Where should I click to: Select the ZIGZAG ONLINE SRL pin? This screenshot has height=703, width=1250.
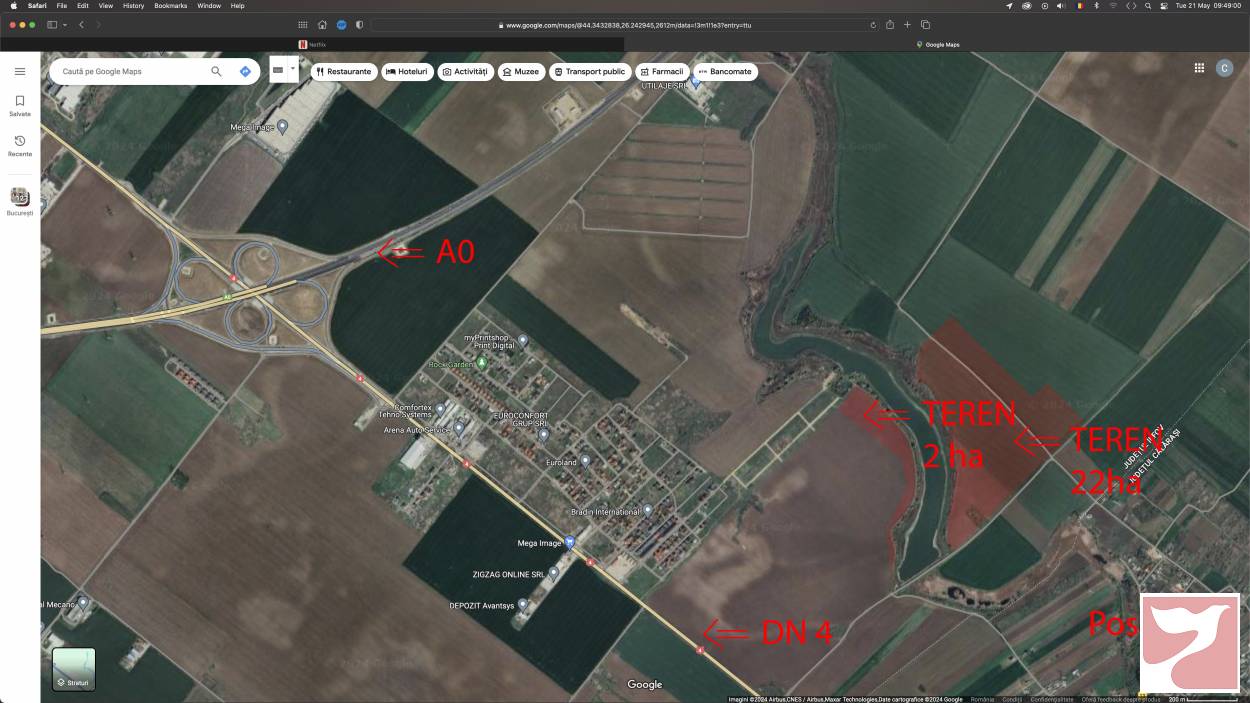click(553, 574)
